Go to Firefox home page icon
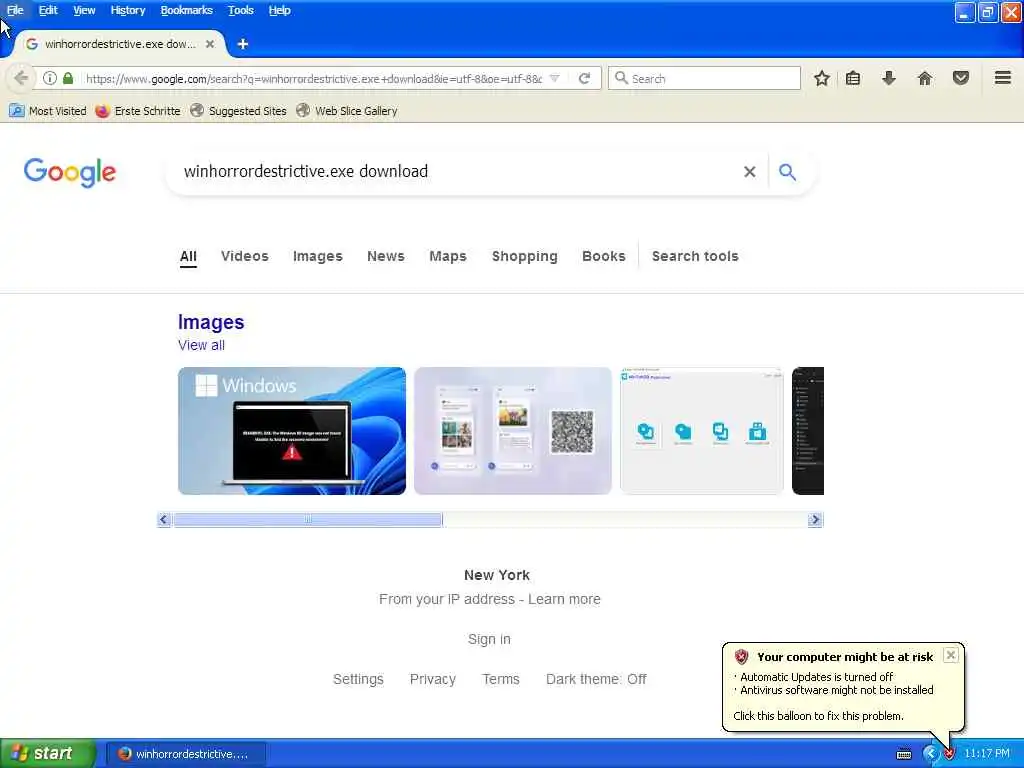This screenshot has height=768, width=1024. (x=924, y=78)
